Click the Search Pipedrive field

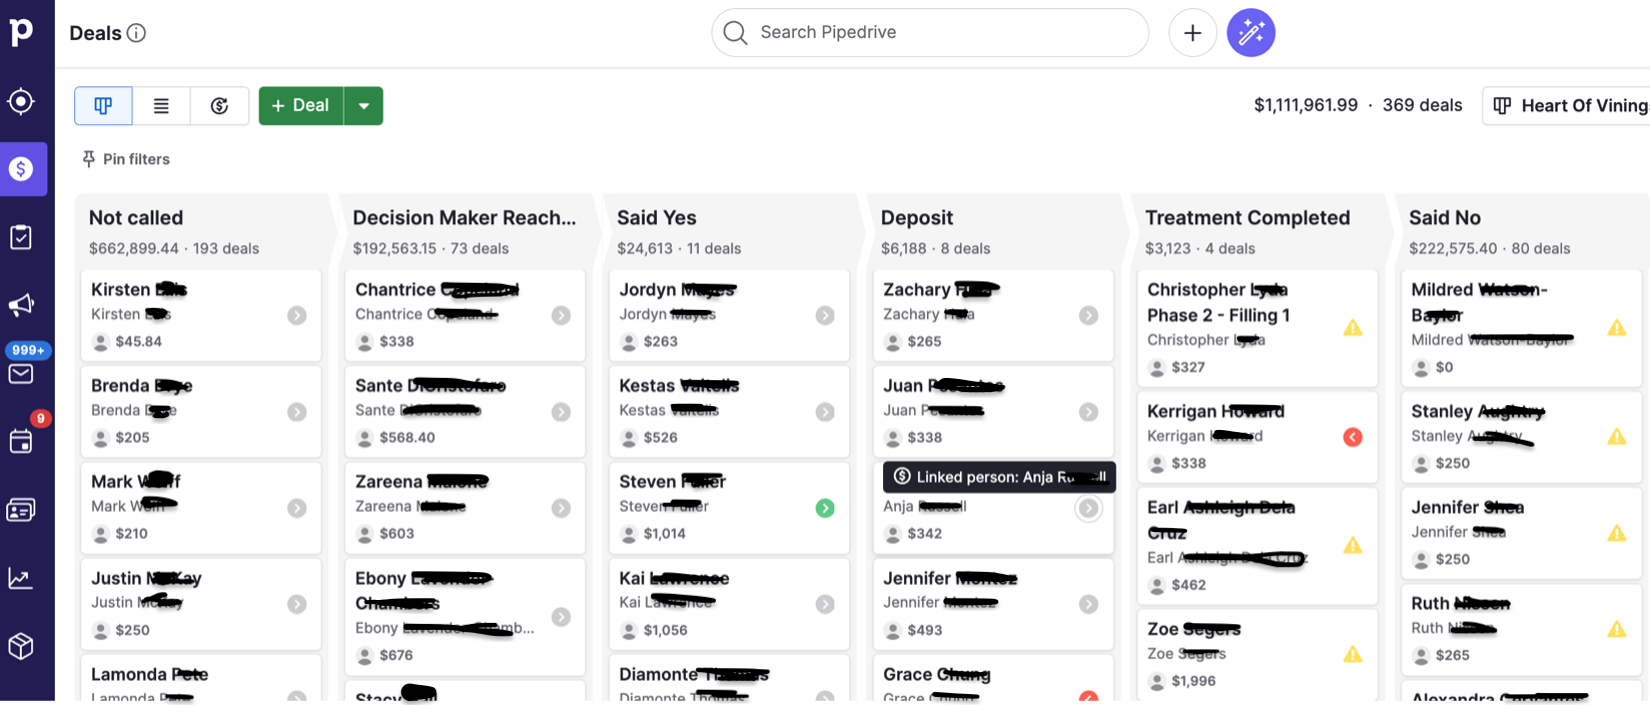pos(930,33)
